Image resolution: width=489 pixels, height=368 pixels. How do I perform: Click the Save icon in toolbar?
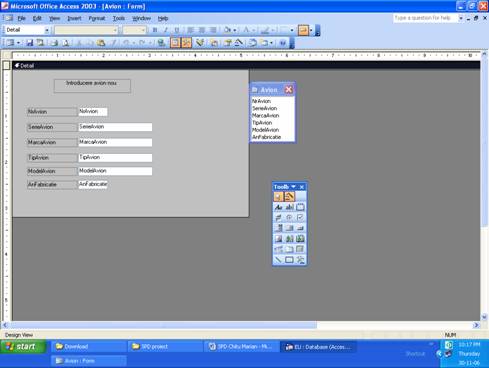coord(30,43)
